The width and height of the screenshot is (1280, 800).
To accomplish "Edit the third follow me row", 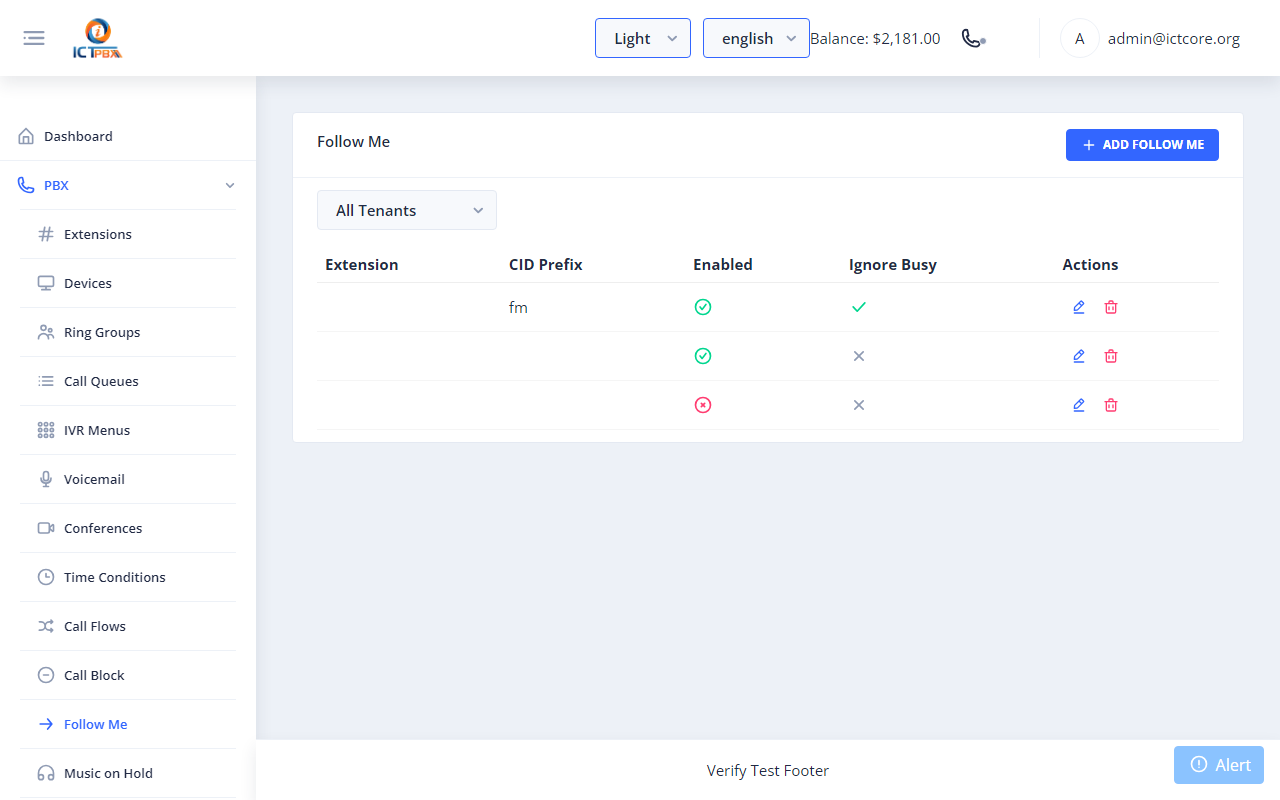I will click(1078, 405).
